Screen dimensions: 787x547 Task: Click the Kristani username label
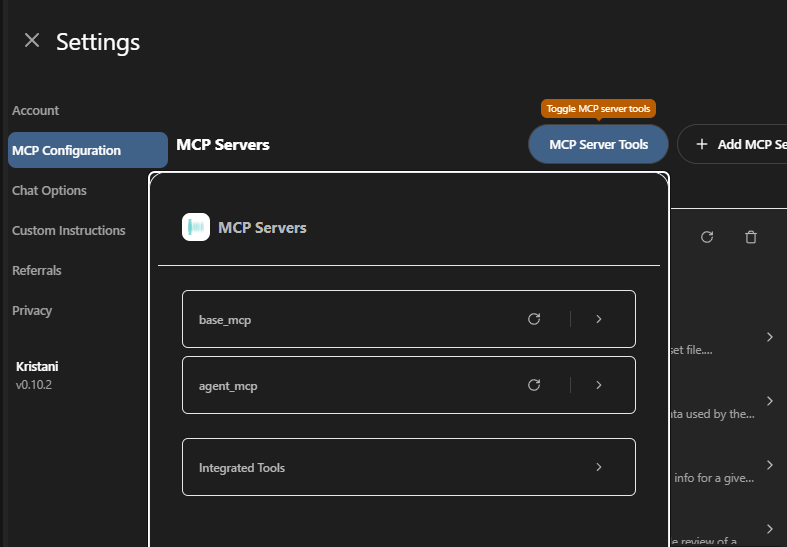click(x=37, y=366)
